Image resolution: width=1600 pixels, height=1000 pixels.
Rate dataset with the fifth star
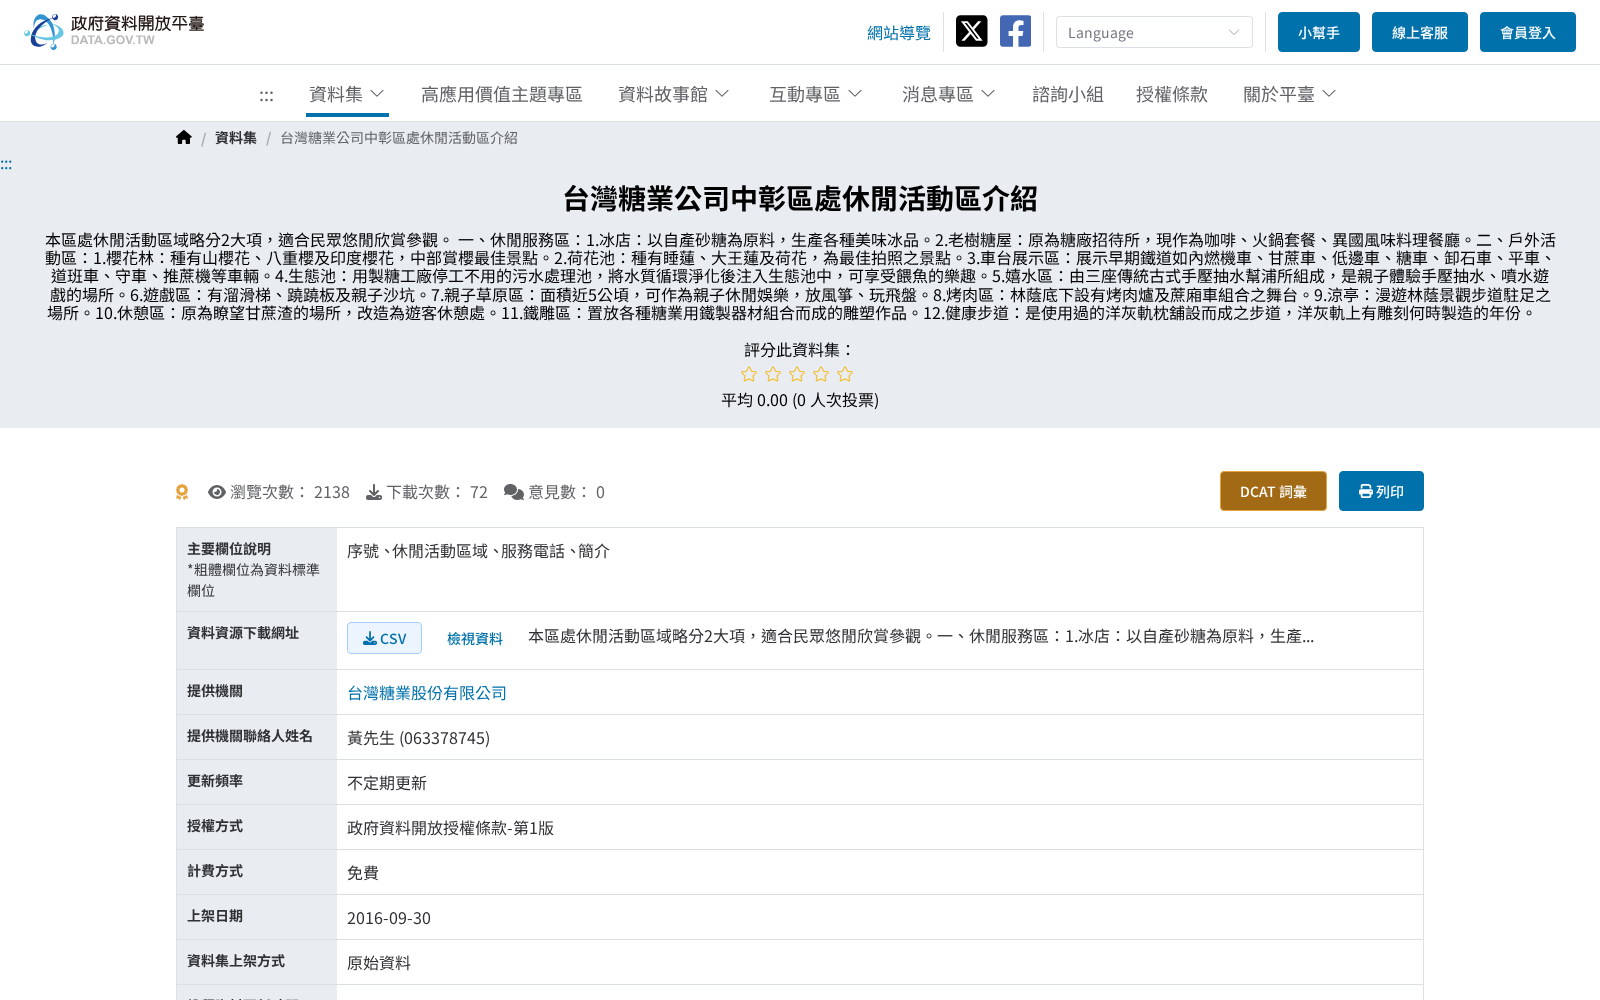point(845,374)
